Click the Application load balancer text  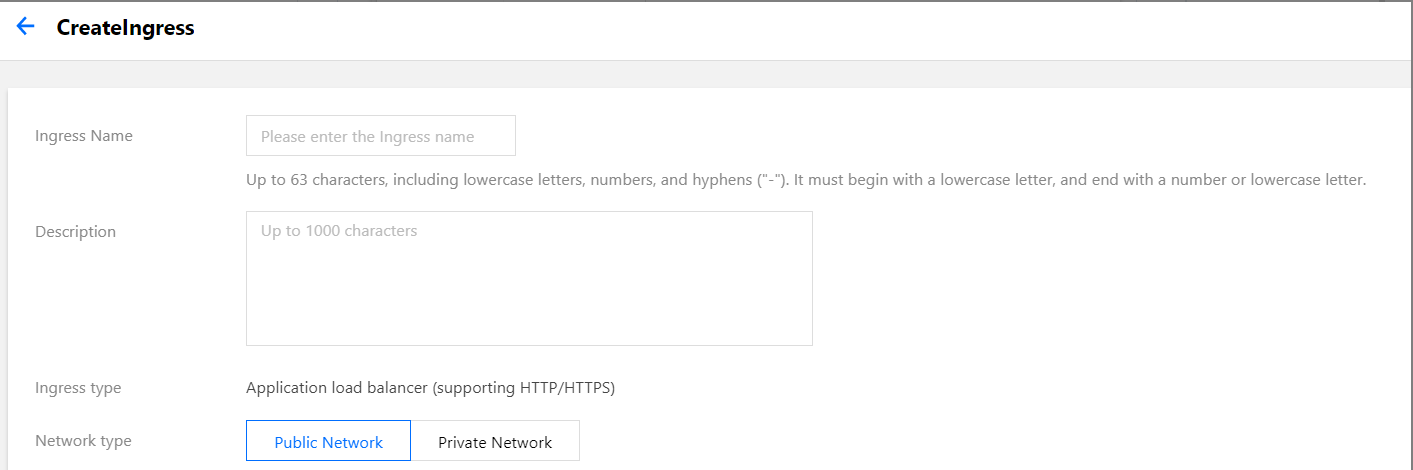coord(337,388)
